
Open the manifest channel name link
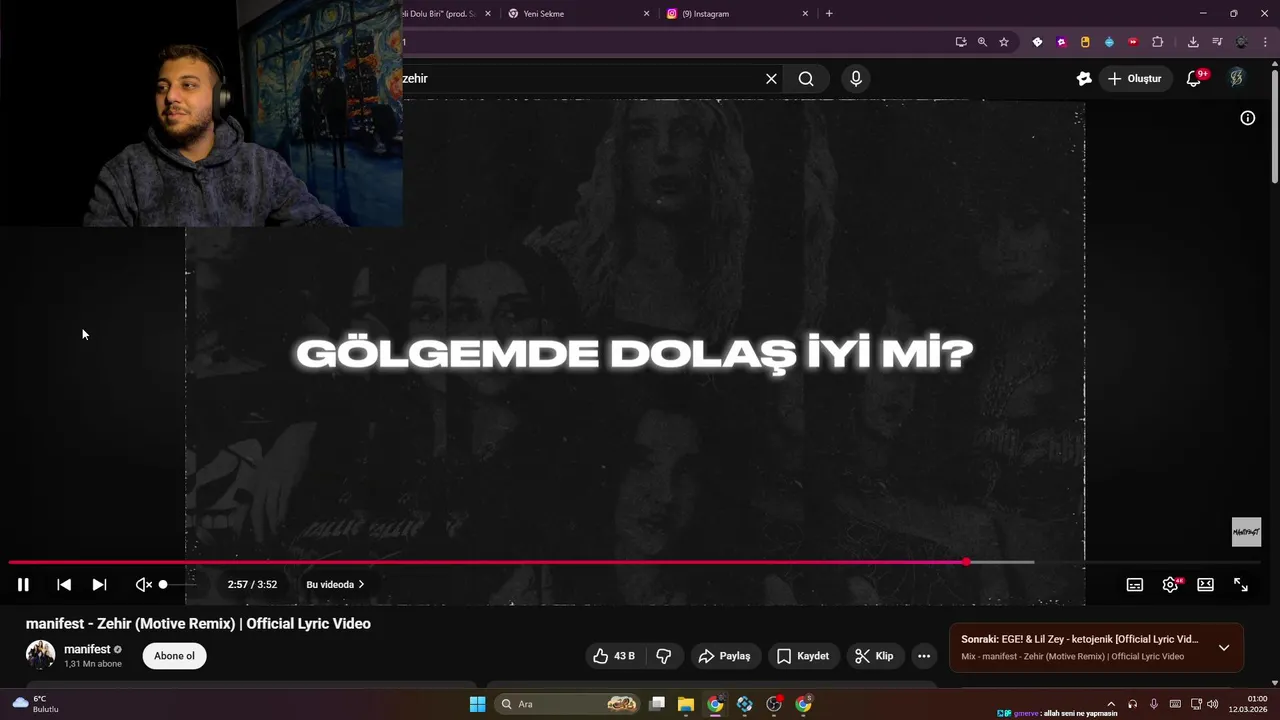point(87,649)
